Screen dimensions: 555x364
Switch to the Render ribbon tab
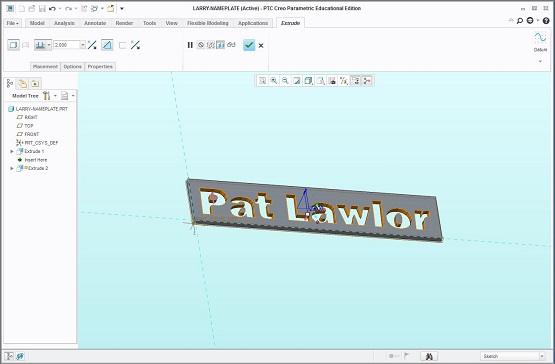pos(124,23)
